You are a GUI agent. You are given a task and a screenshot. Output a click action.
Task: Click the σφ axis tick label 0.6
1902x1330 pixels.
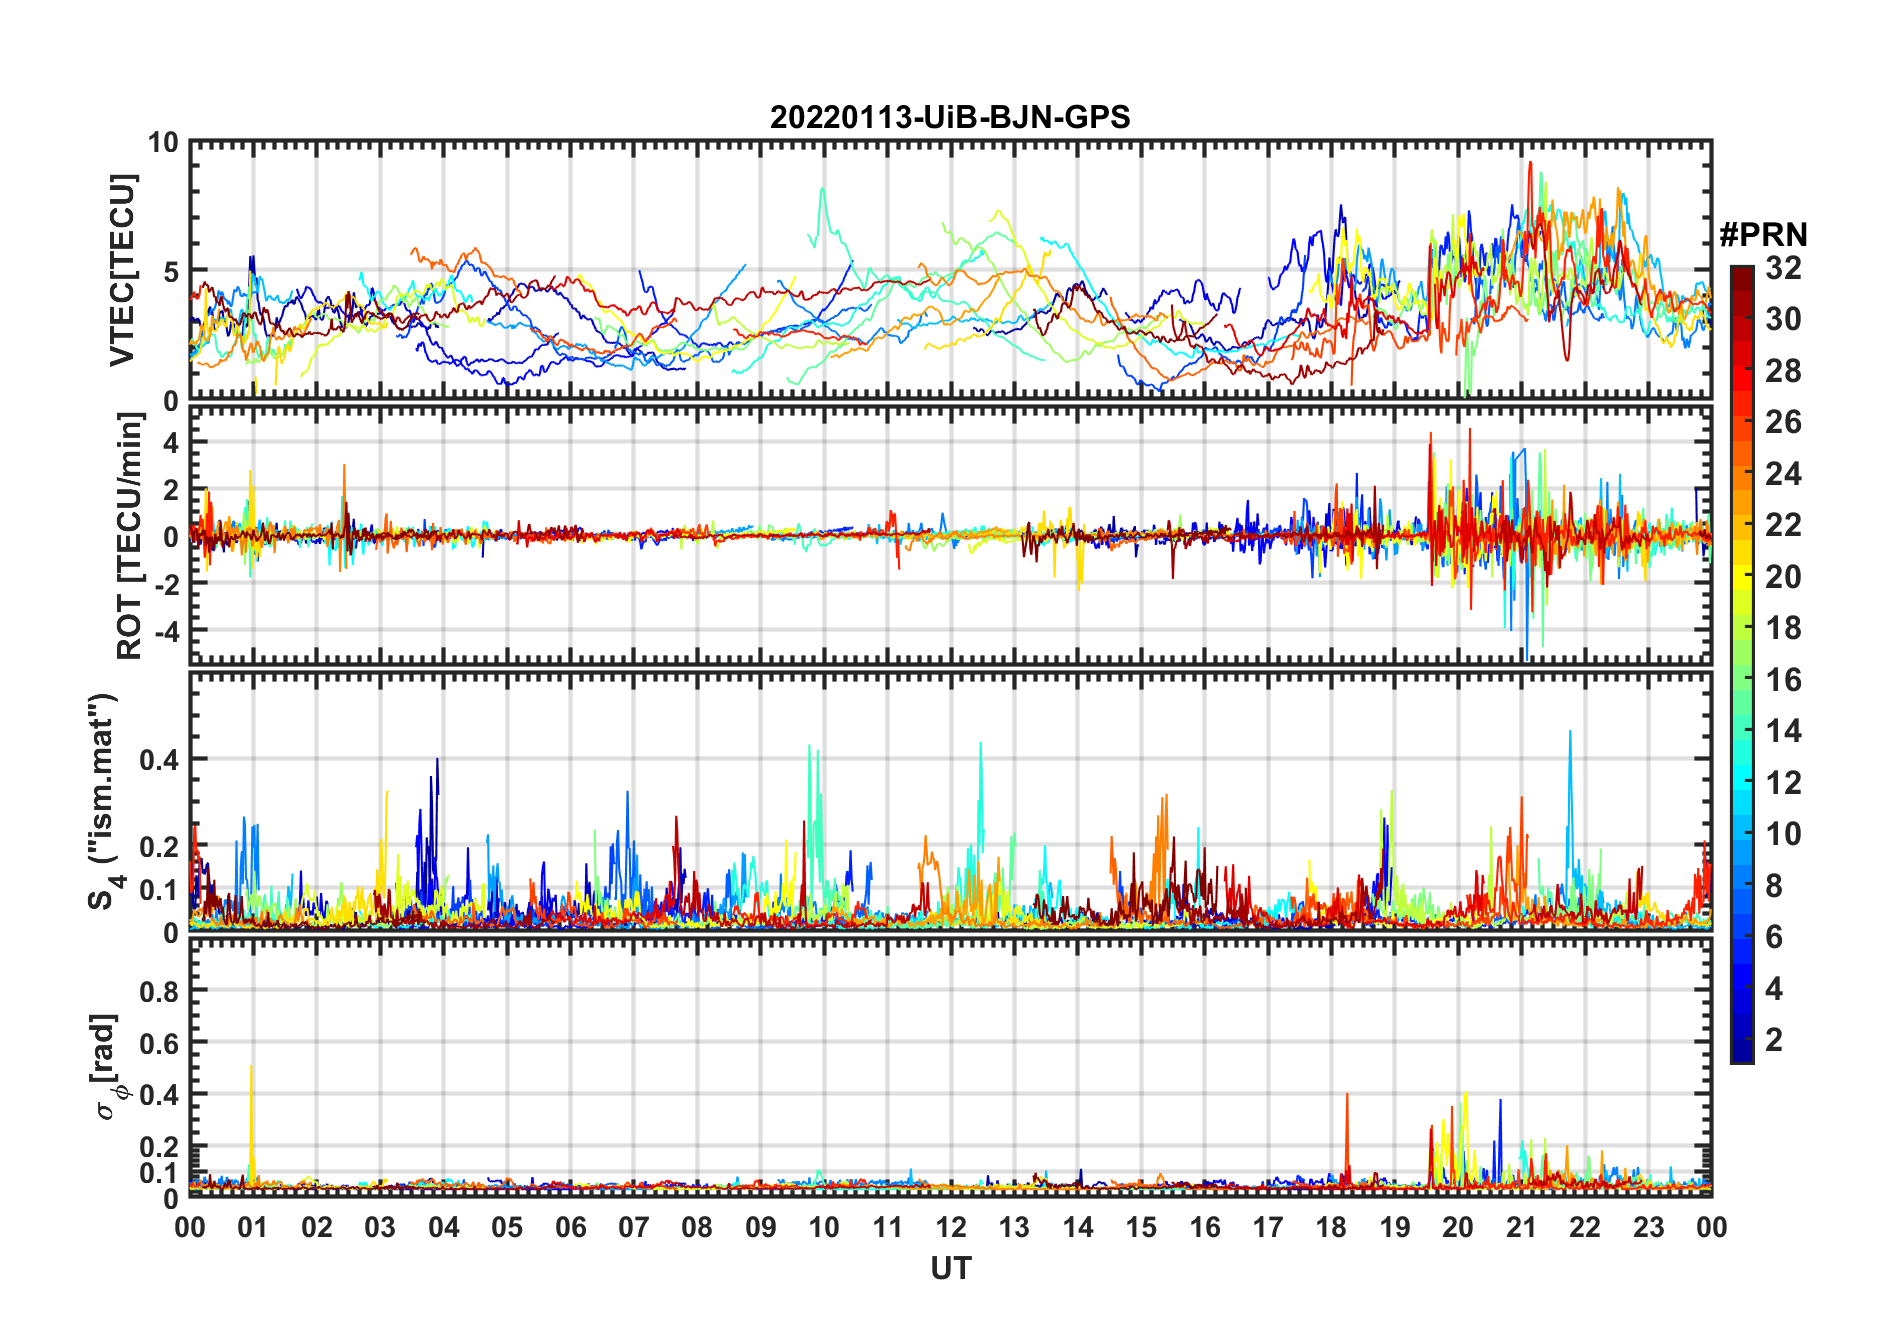160,1044
